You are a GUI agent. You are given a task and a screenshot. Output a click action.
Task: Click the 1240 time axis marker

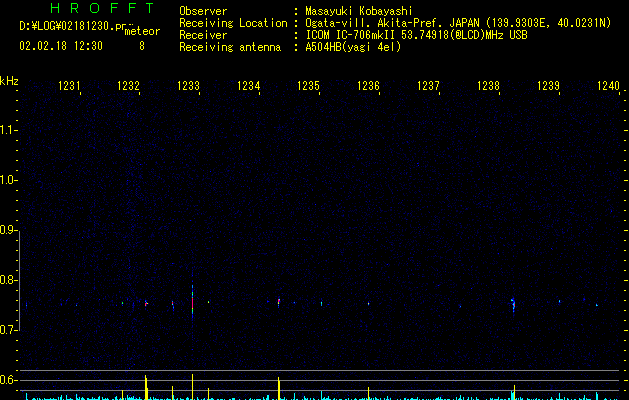[x=609, y=86]
